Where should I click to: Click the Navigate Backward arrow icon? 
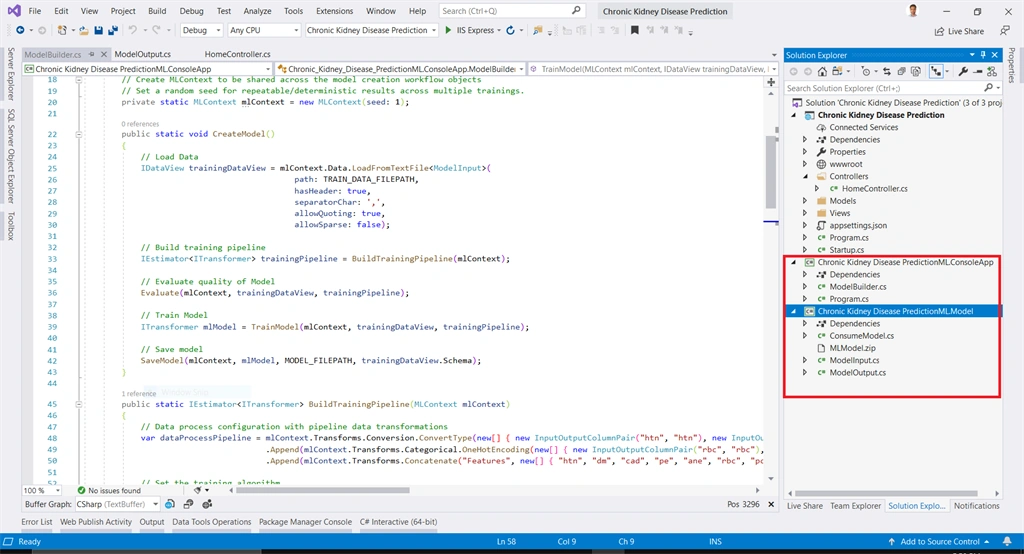(x=20, y=30)
